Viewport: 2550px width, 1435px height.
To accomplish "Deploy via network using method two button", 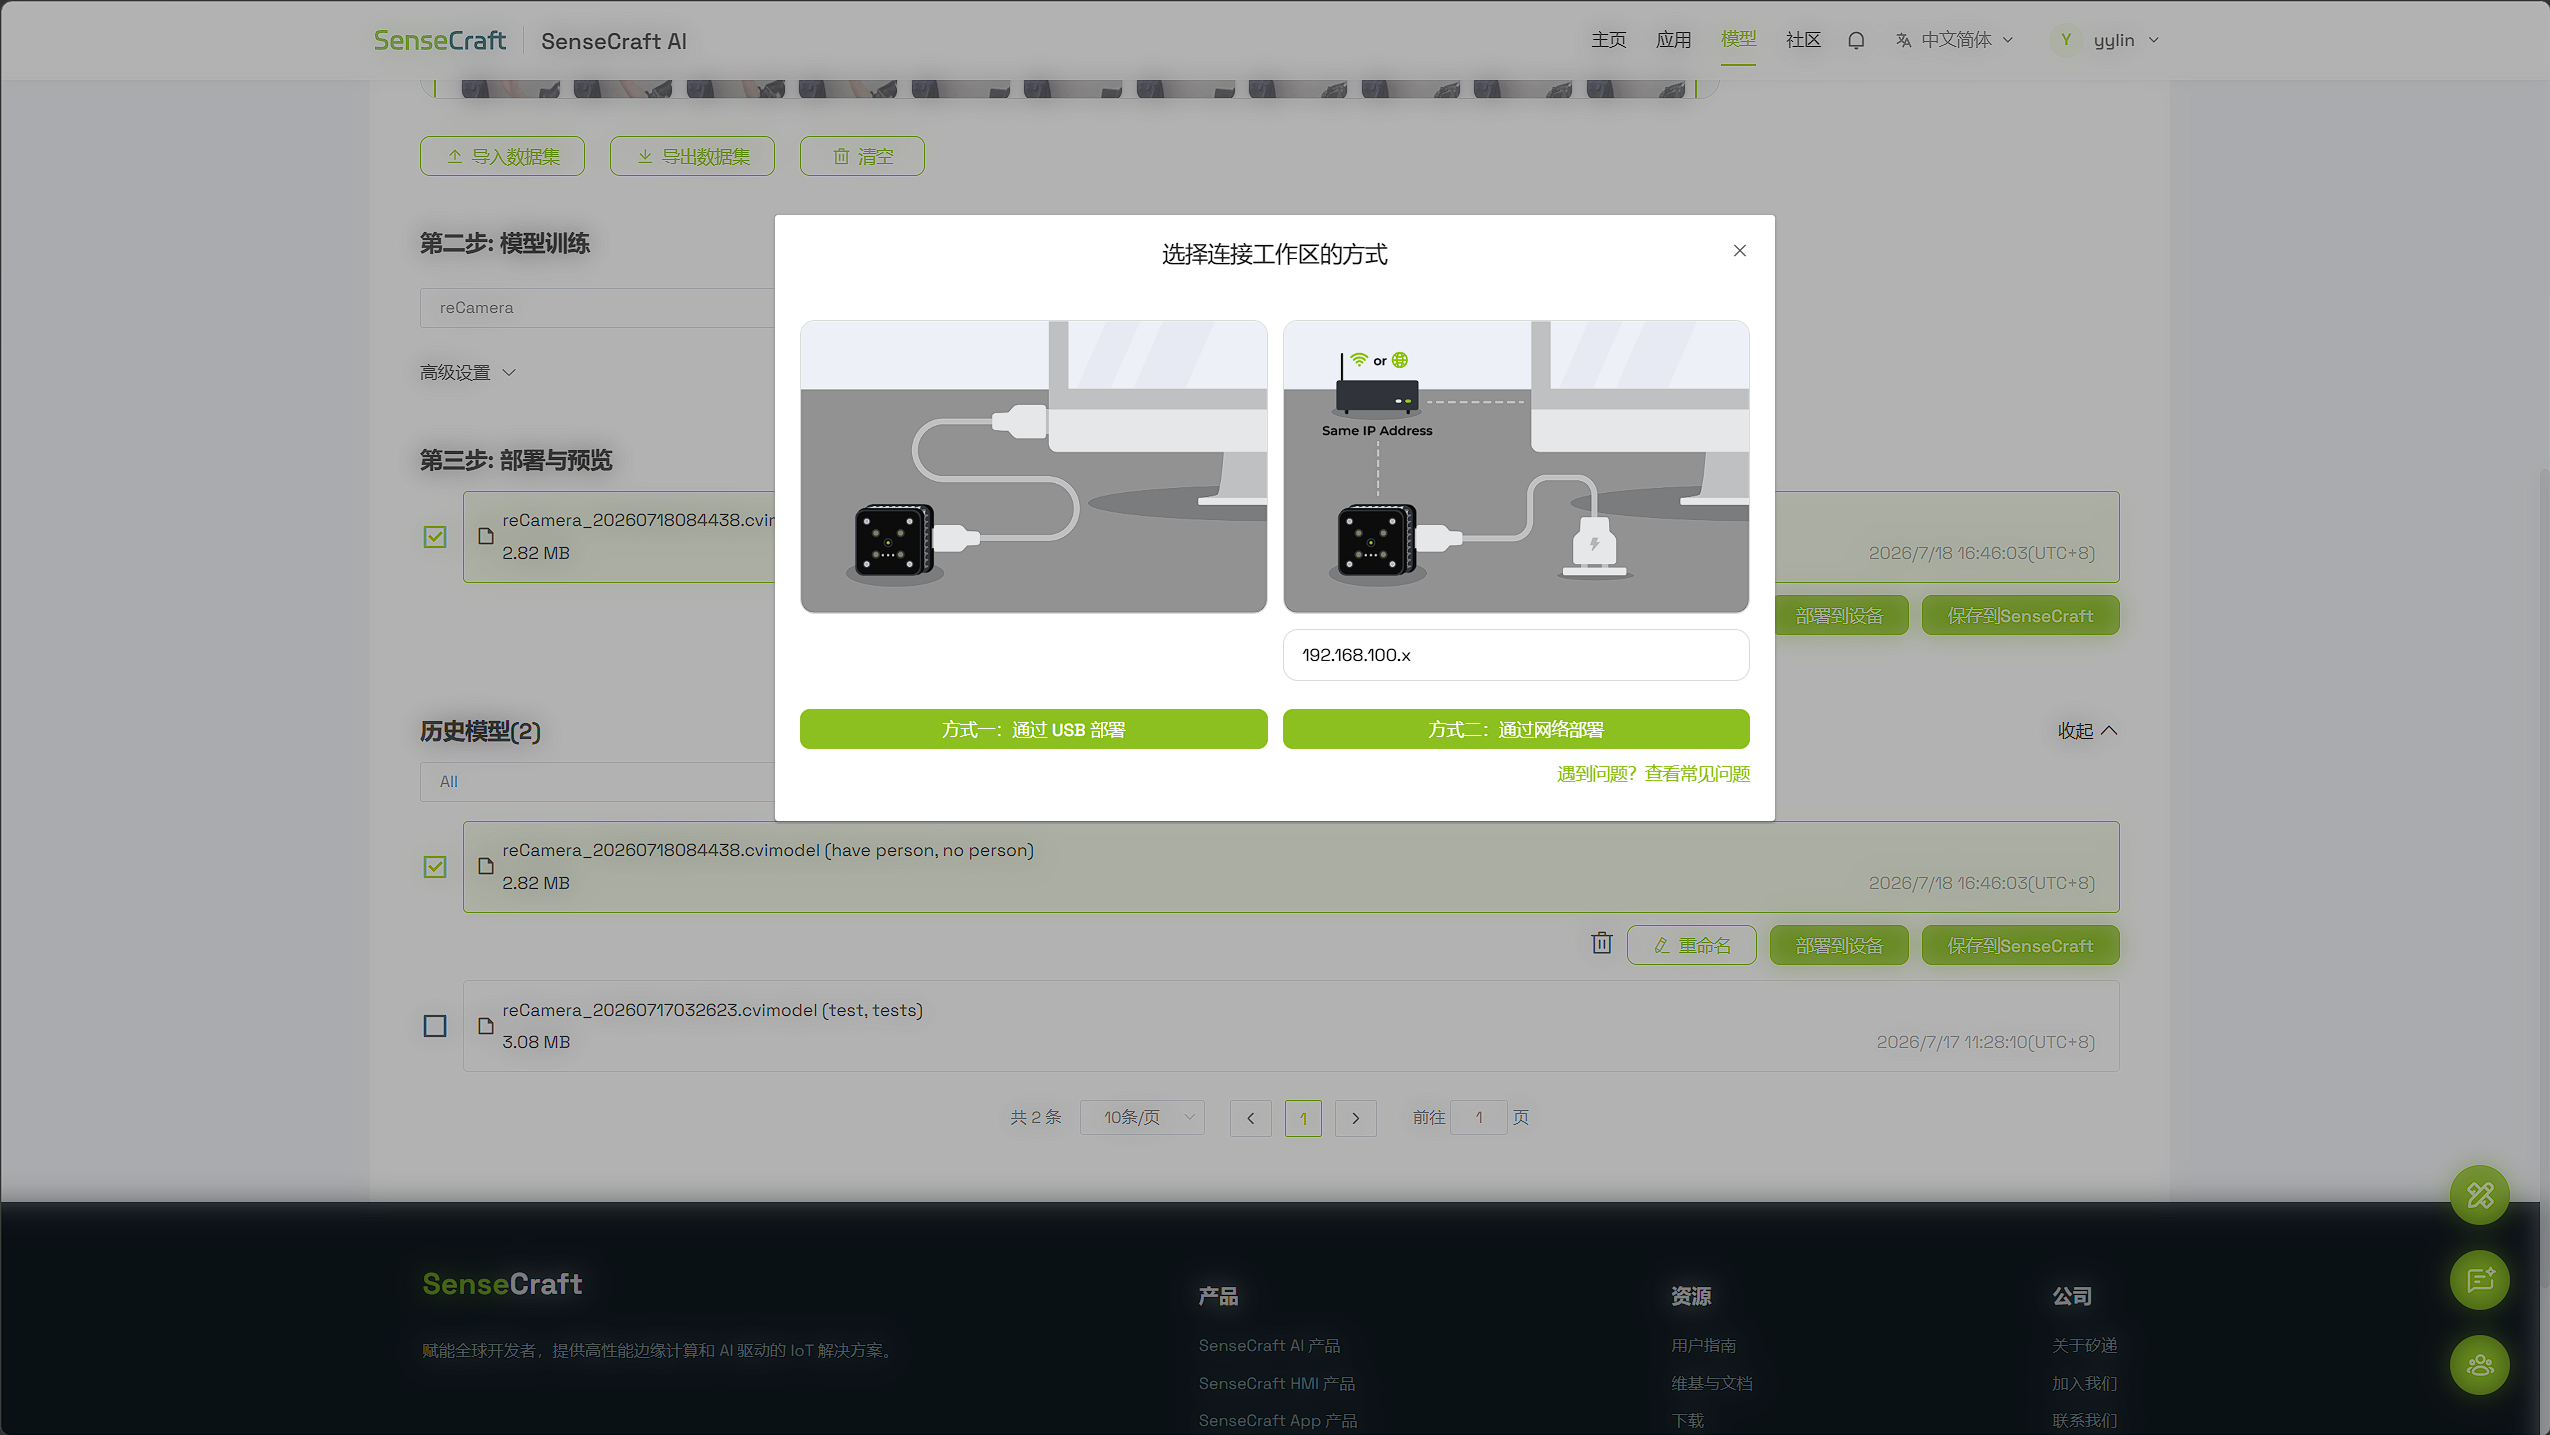I will point(1516,729).
